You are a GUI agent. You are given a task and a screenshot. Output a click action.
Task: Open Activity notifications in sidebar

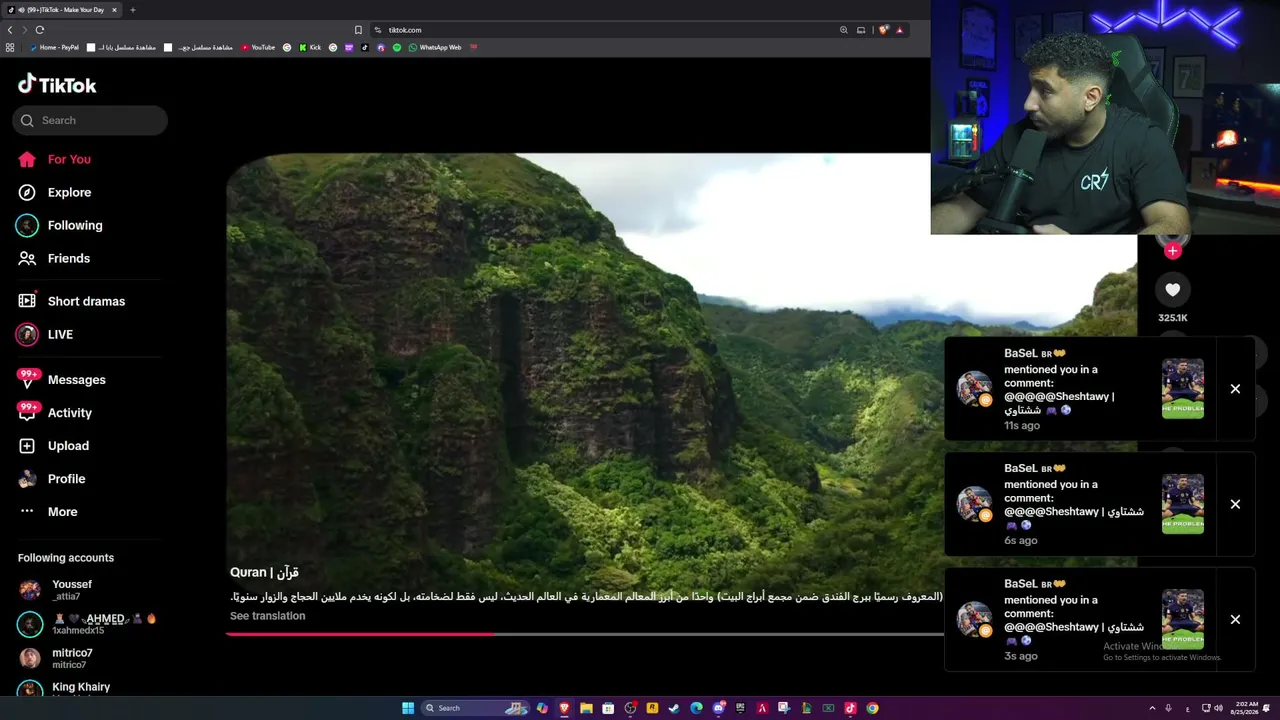[x=55, y=413]
